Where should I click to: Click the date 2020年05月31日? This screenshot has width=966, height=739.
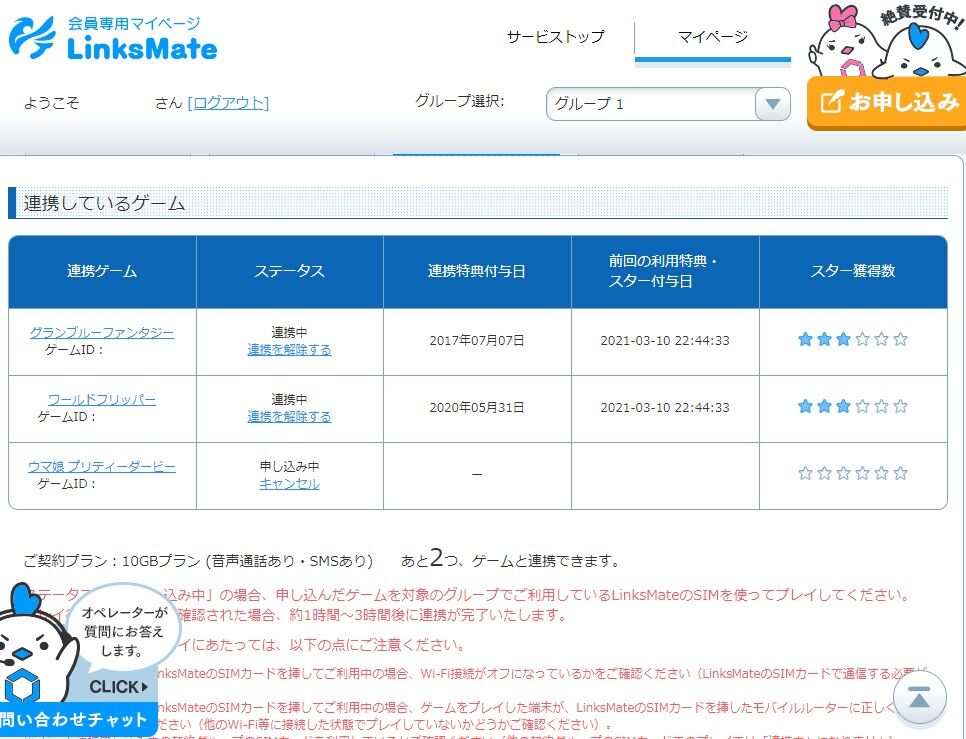(x=477, y=408)
